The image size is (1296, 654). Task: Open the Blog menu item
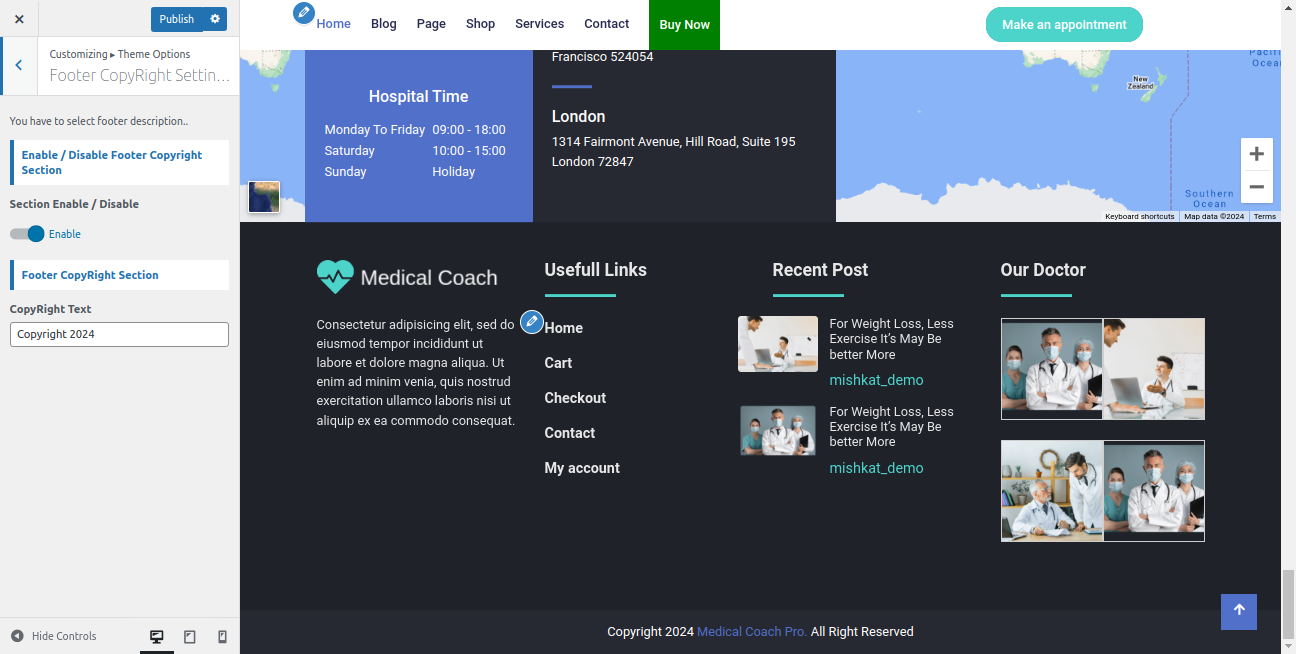coord(384,24)
